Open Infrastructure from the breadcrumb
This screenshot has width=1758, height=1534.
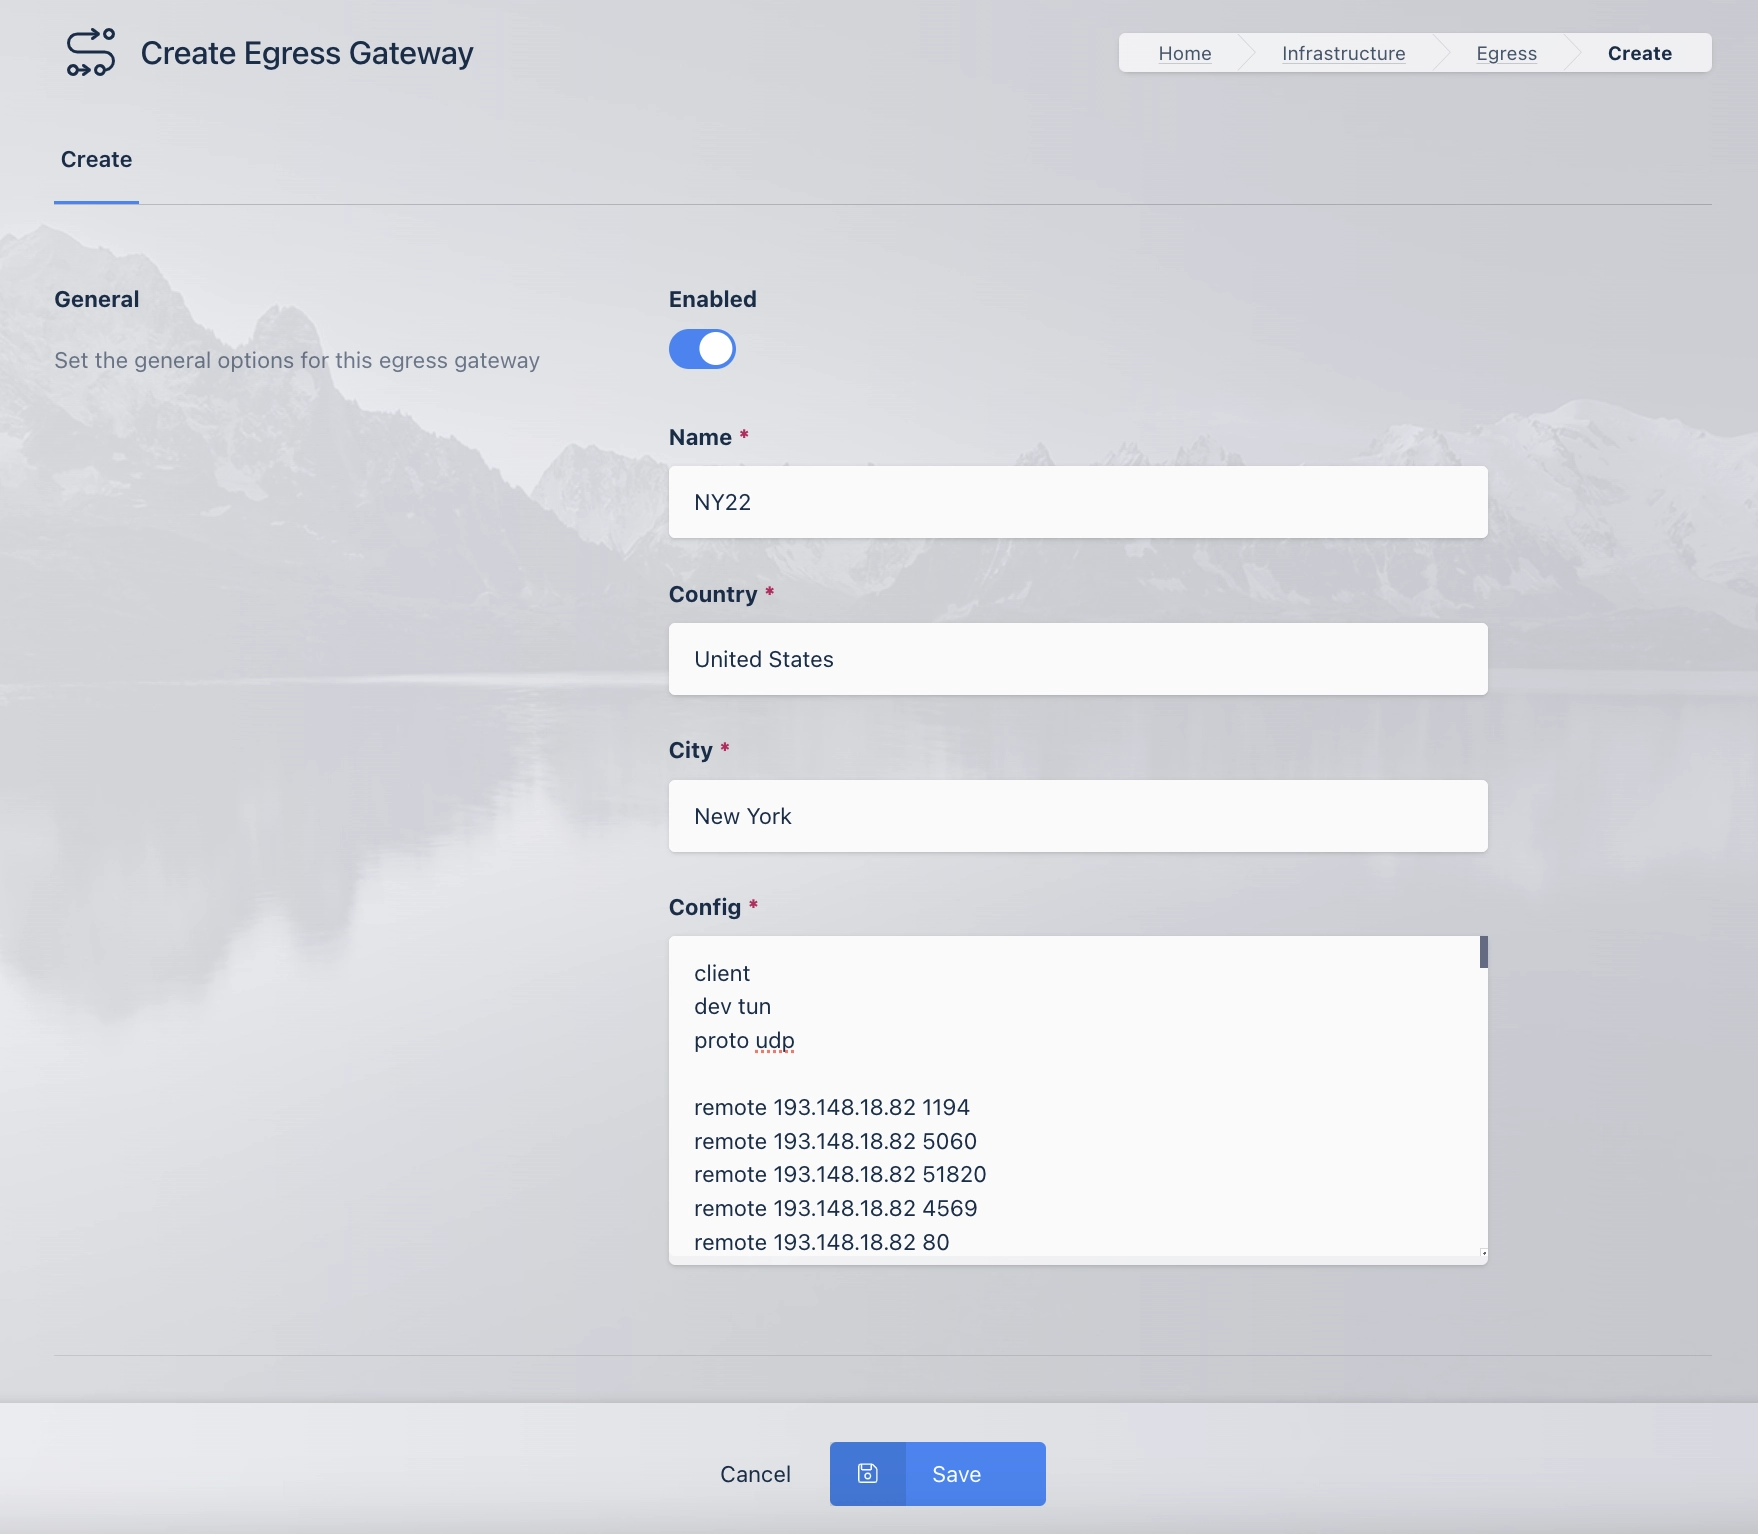click(1343, 53)
